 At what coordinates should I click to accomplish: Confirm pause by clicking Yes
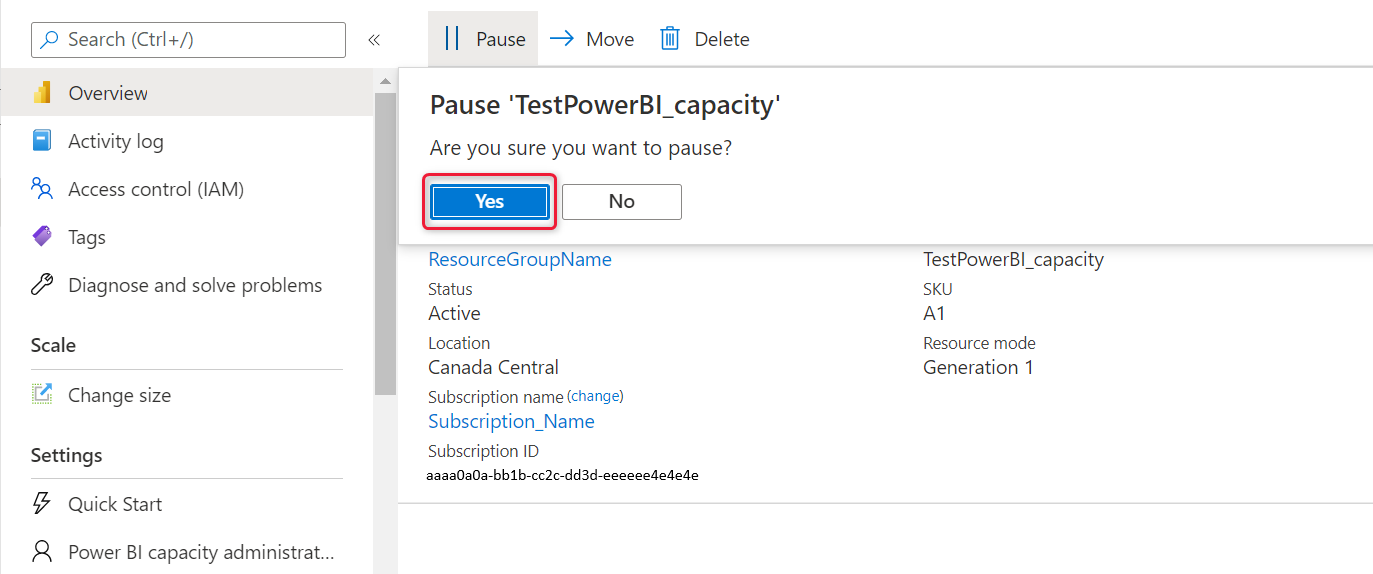(x=490, y=201)
